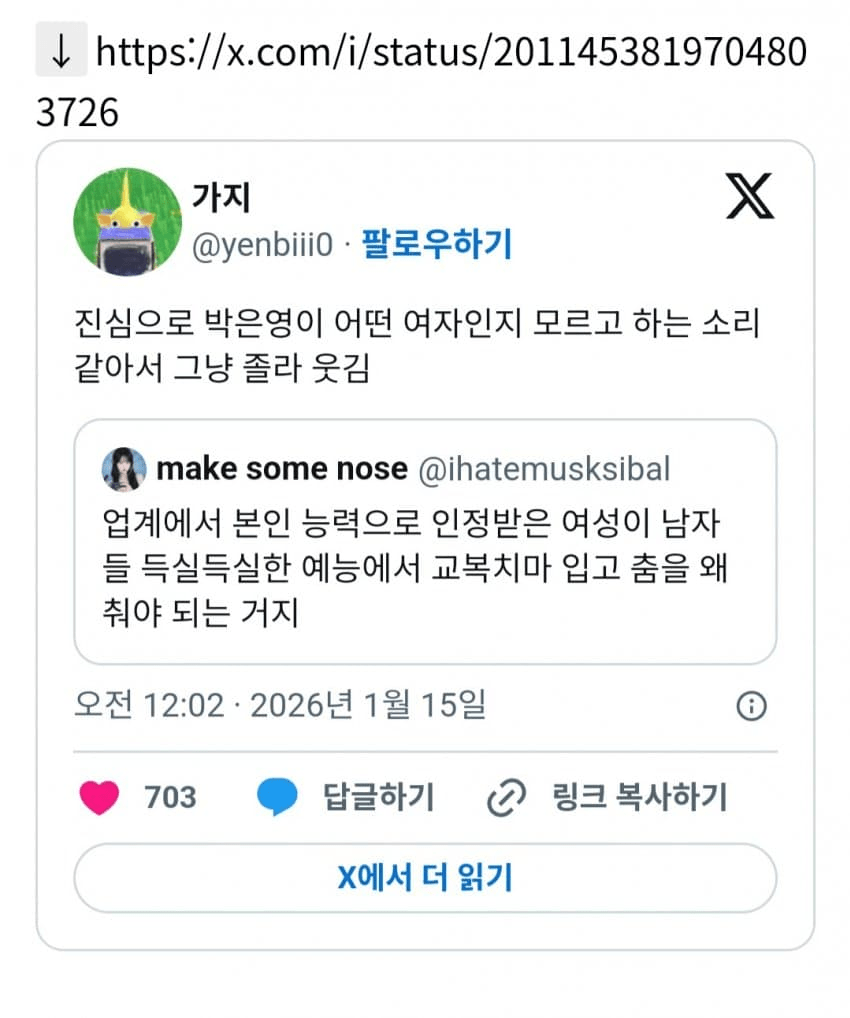
Task: Select the quoted author name make some nose
Action: [x=283, y=469]
